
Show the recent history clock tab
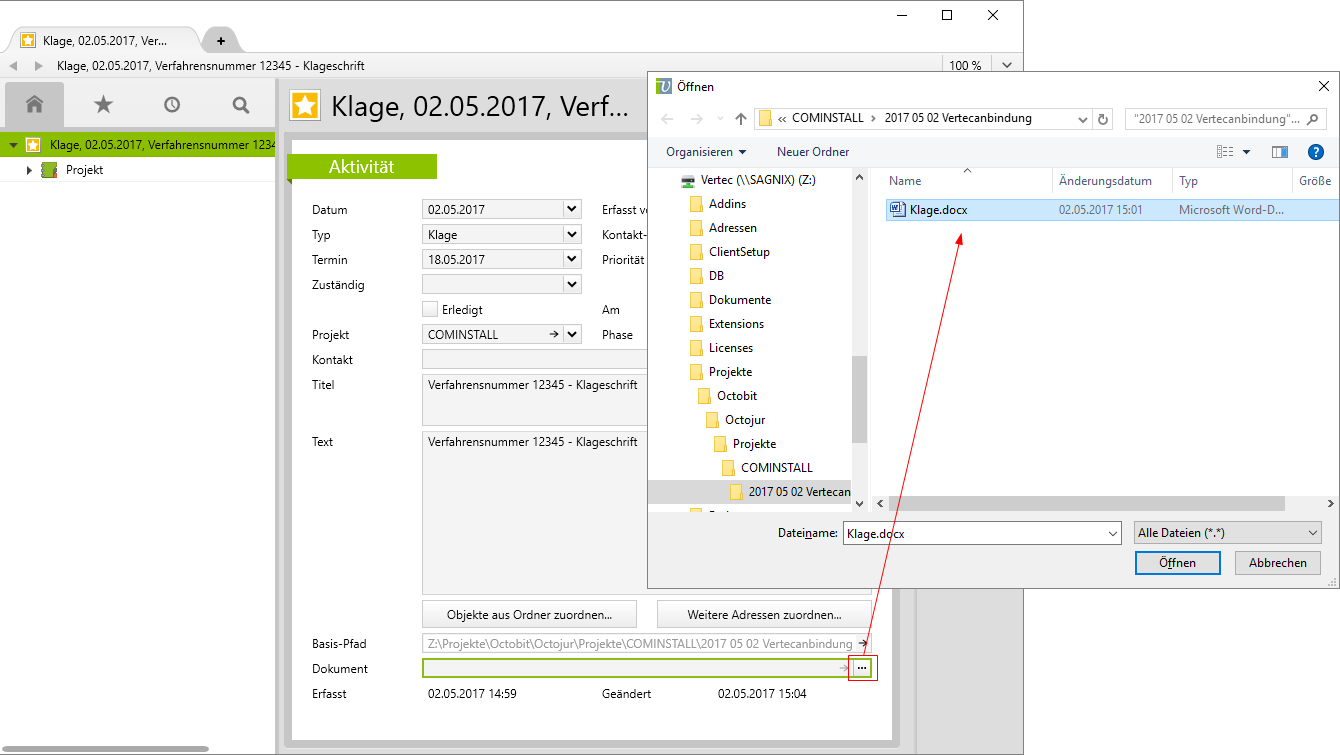[x=172, y=104]
